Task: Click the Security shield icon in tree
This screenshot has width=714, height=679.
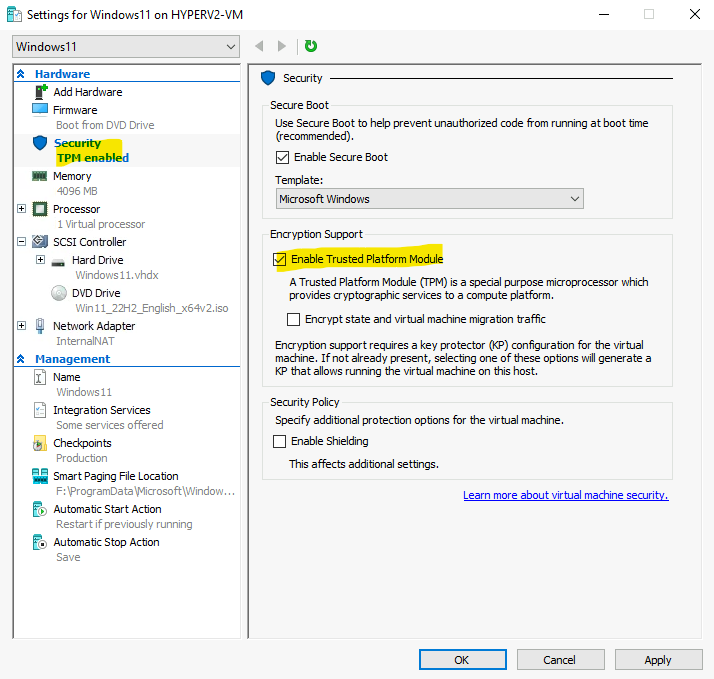Action: [x=40, y=143]
